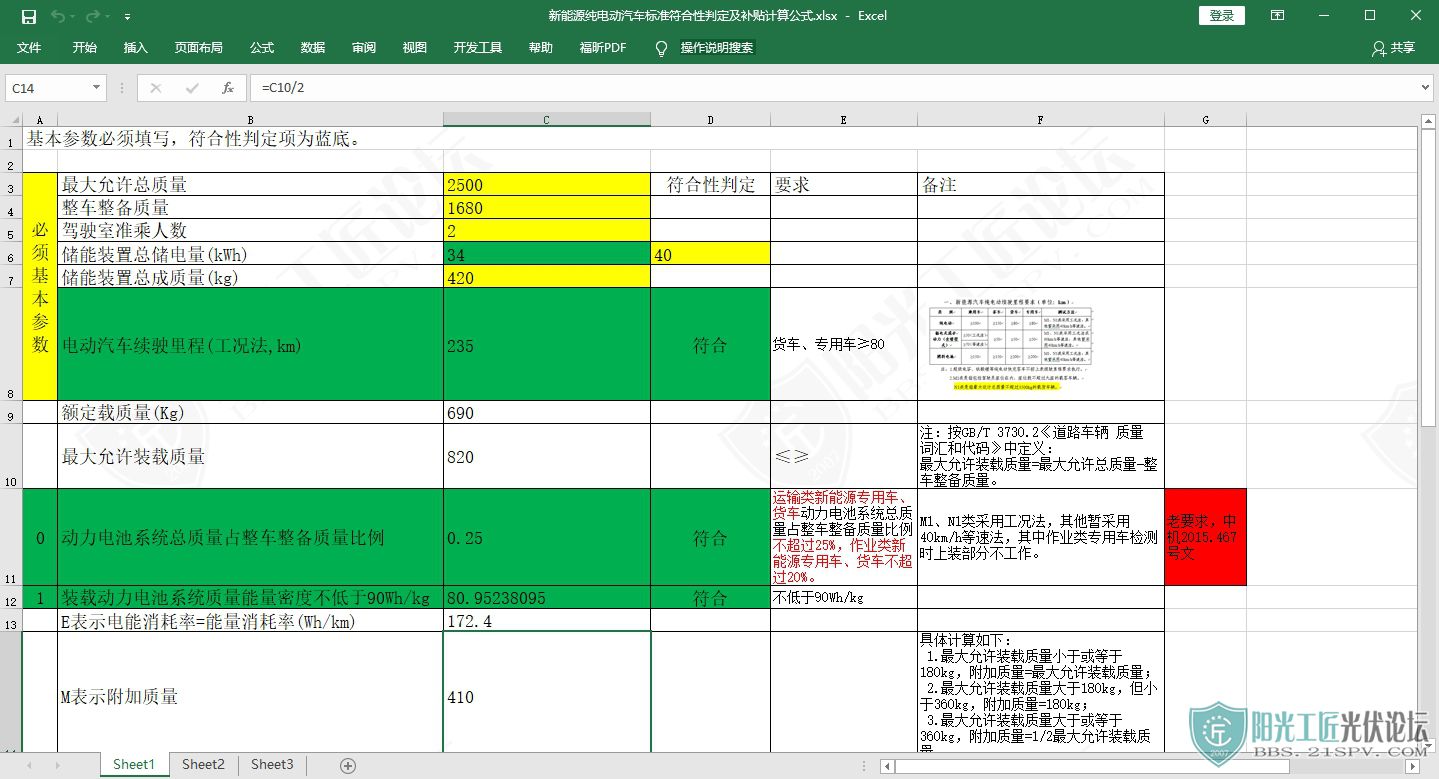
Task: Switch to the Sheet3 tab
Action: coord(272,764)
